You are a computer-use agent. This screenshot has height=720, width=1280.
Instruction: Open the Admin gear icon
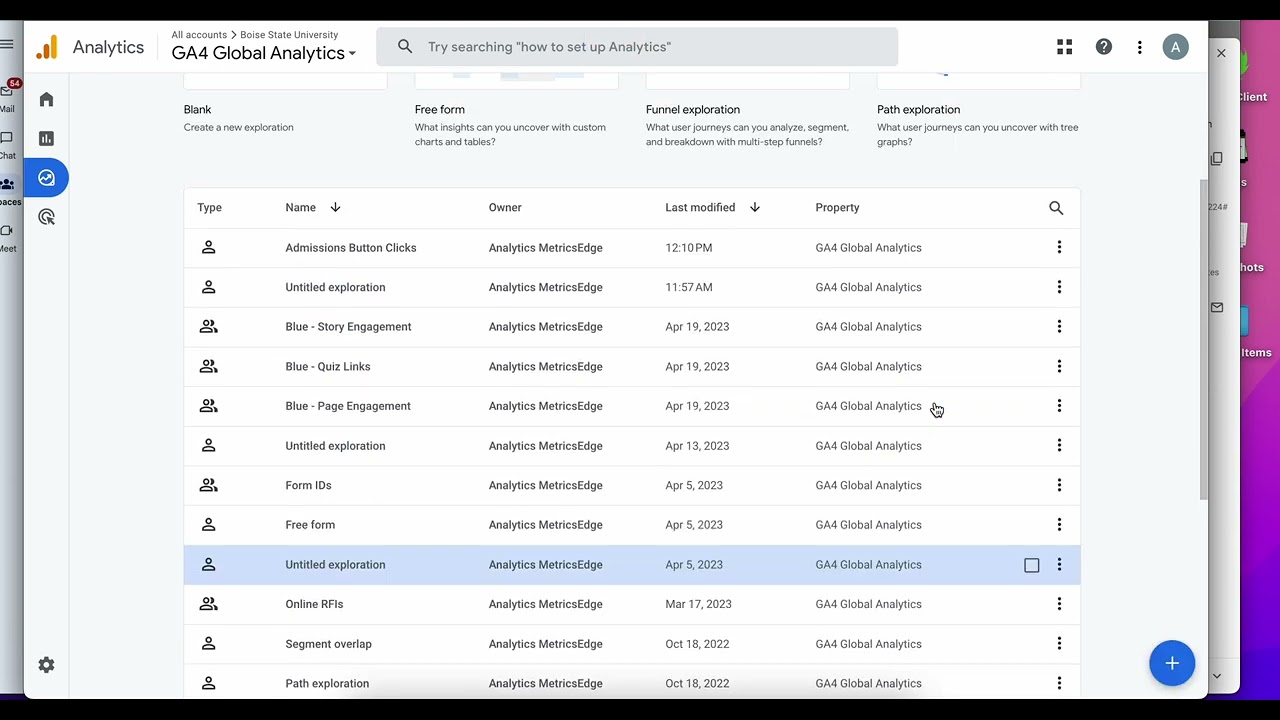(46, 665)
